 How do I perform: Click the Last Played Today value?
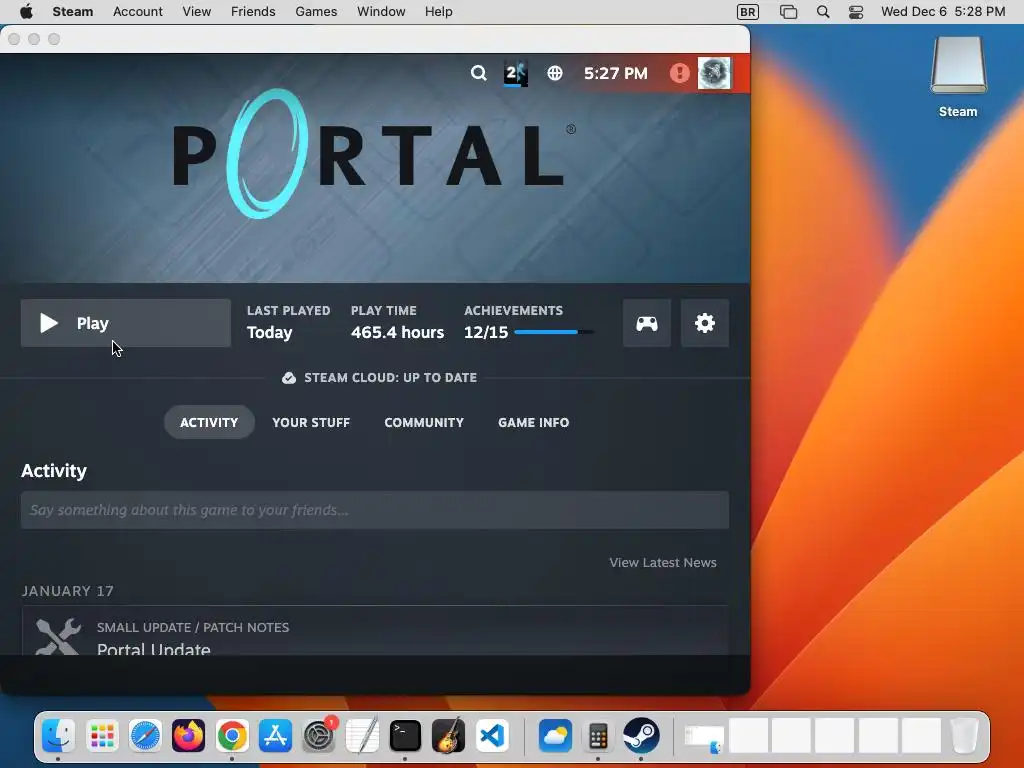coord(270,332)
